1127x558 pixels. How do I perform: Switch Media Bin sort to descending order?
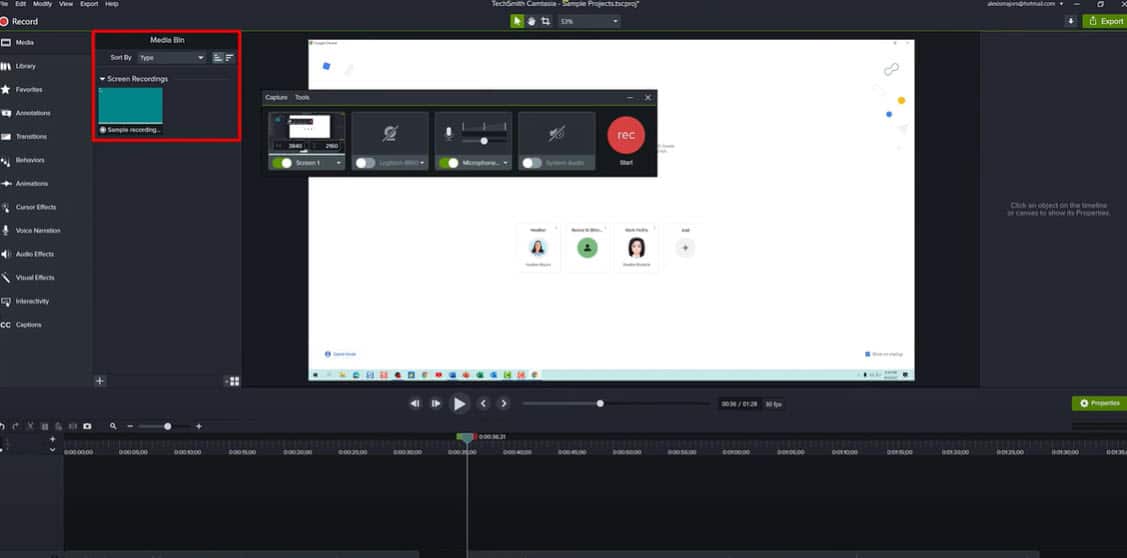click(x=230, y=58)
